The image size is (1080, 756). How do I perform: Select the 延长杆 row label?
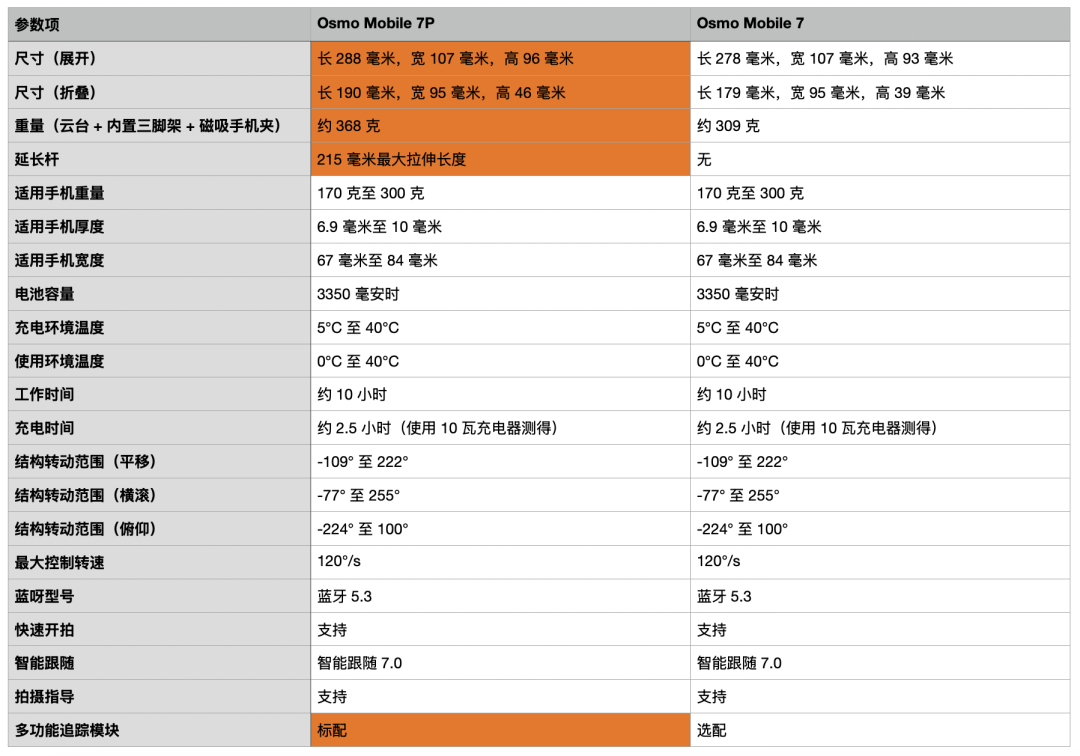click(159, 159)
